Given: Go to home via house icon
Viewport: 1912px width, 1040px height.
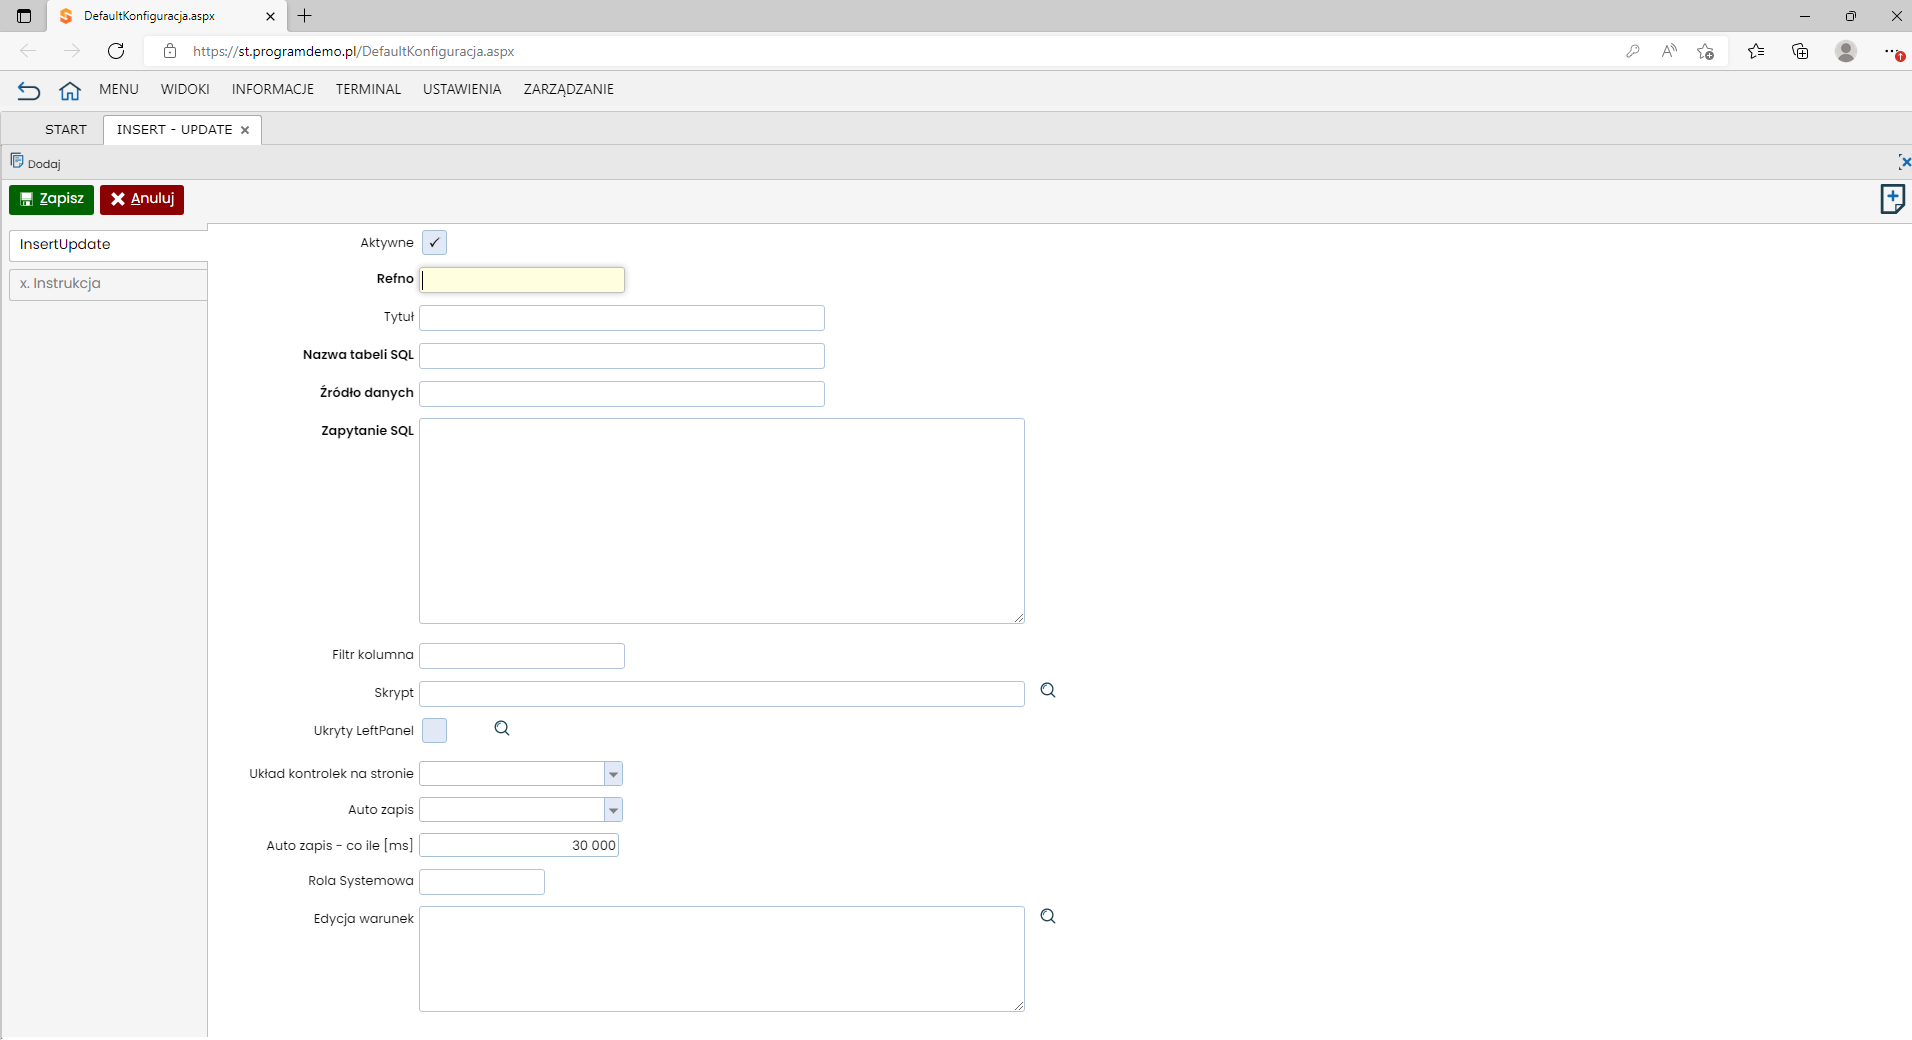Looking at the screenshot, I should tap(70, 91).
